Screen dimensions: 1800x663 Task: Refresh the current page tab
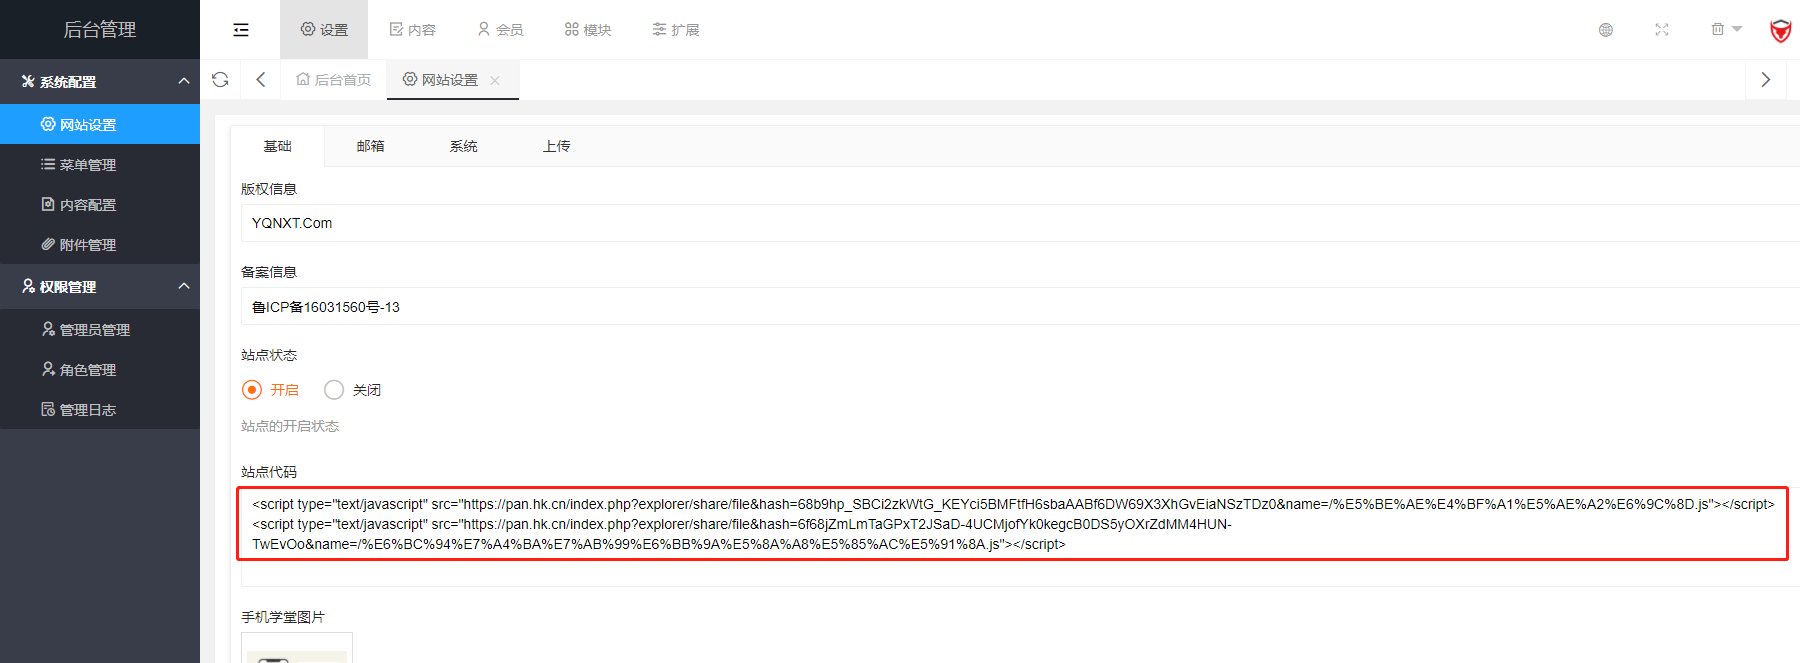click(221, 80)
